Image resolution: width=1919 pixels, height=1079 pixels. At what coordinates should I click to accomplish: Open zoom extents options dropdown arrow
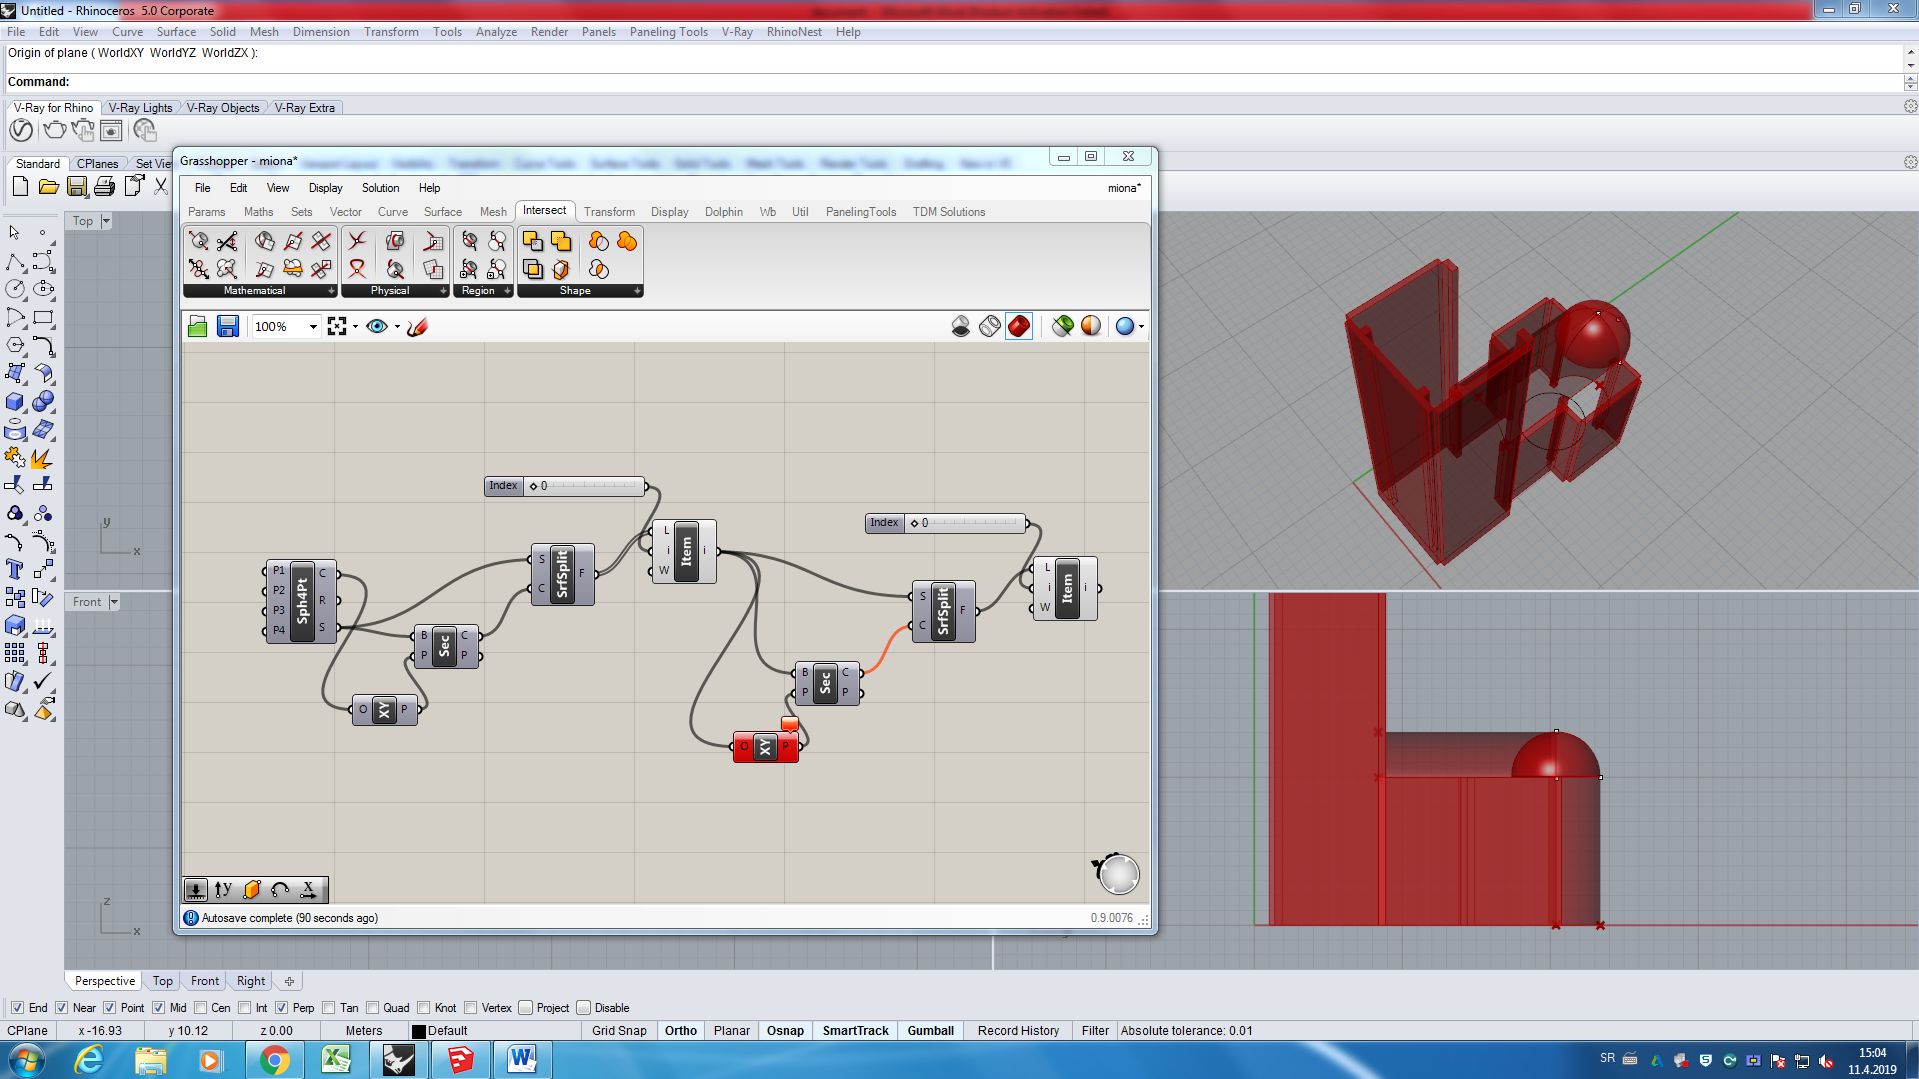tap(355, 327)
